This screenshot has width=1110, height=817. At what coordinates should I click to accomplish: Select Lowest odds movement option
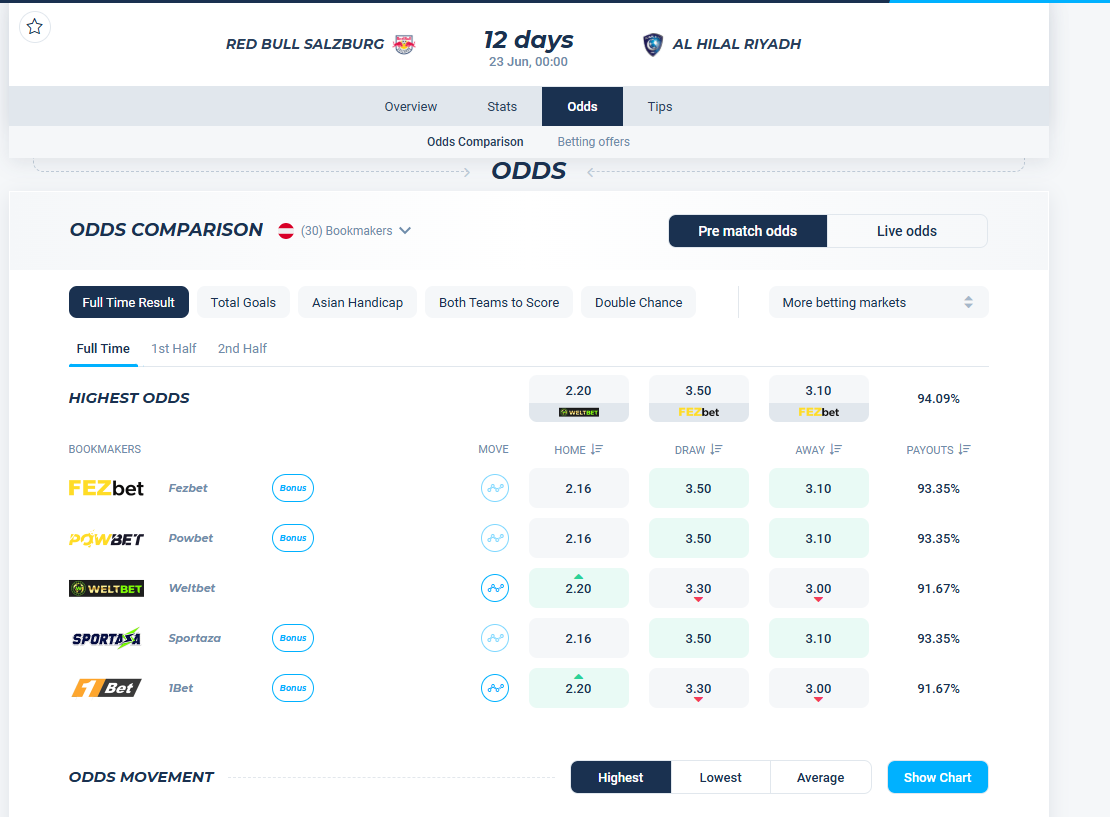click(720, 777)
